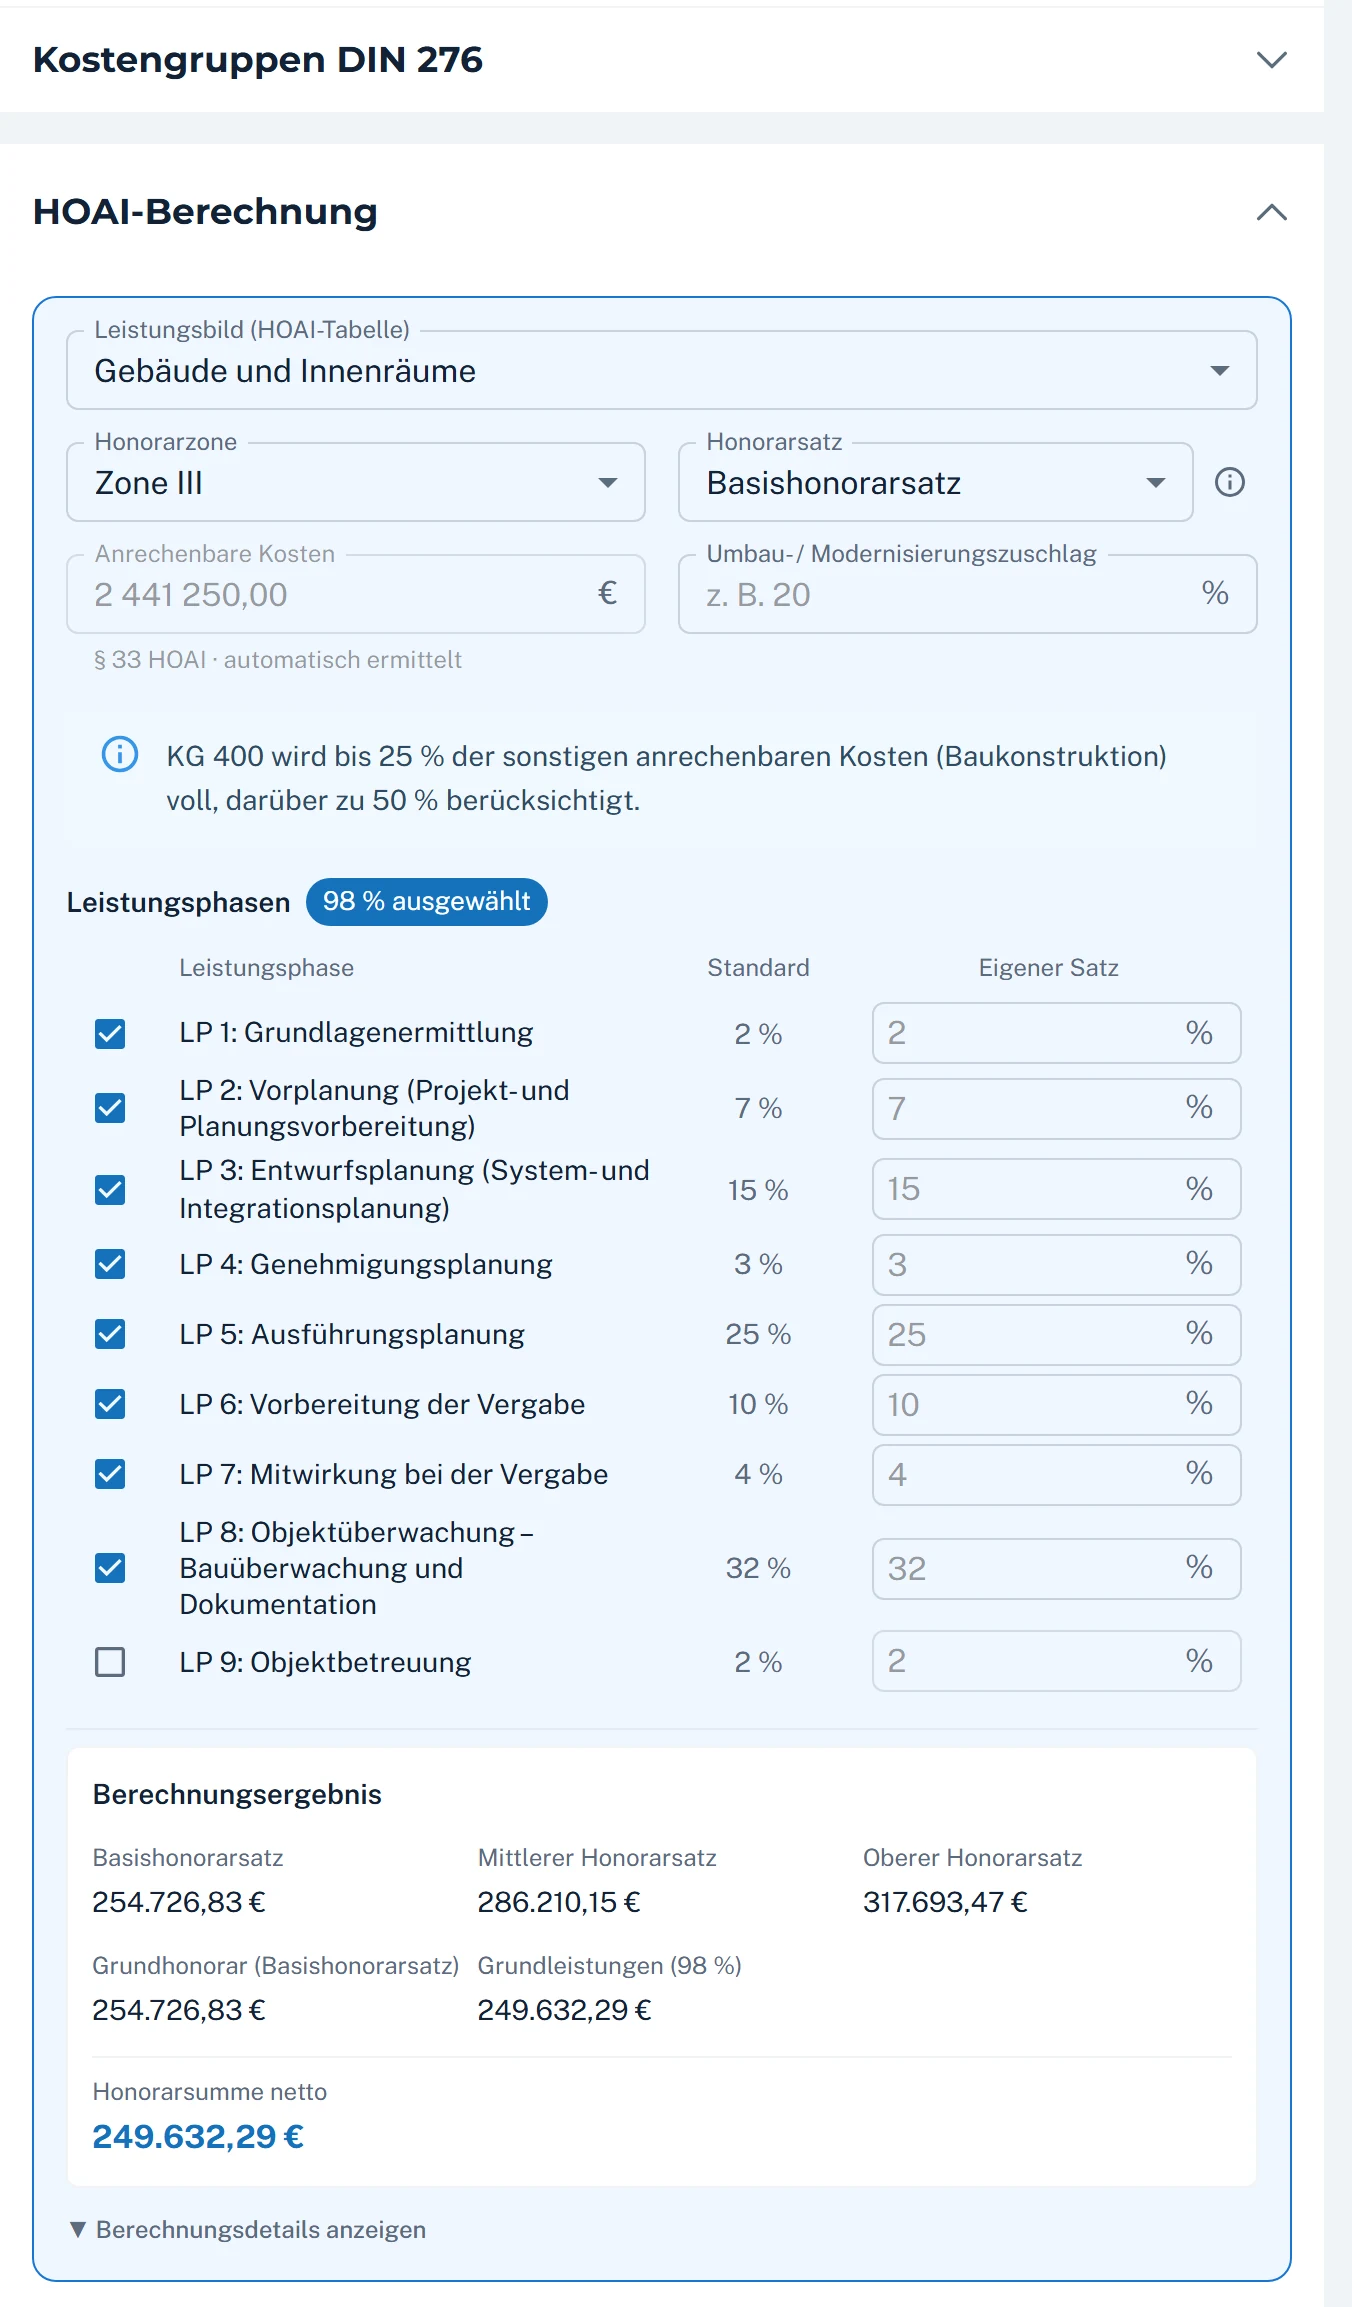Click the Mittlerer Honorarsatz value 286.210,15 €

559,1901
